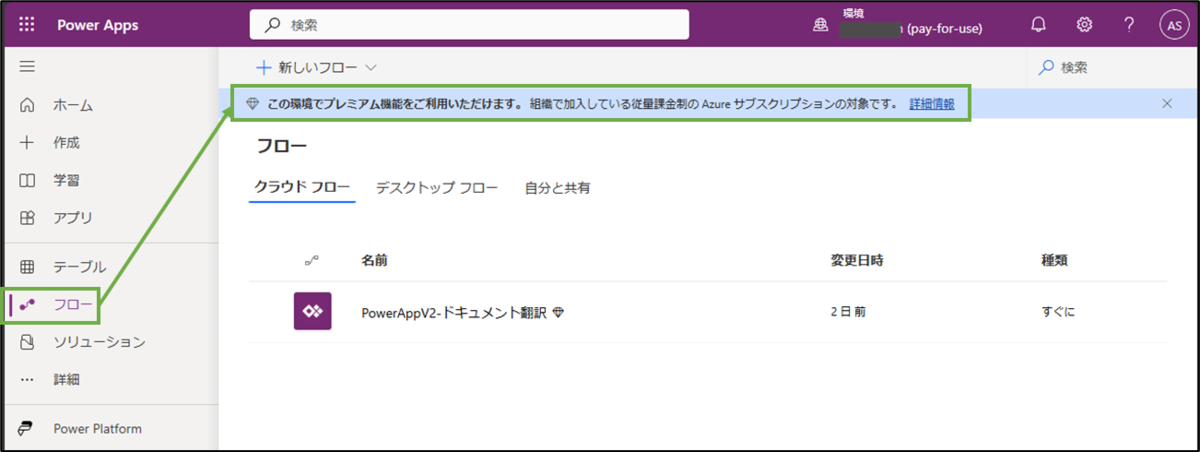Open the AS account avatar
Viewport: 1200px width, 452px height.
[x=1174, y=26]
